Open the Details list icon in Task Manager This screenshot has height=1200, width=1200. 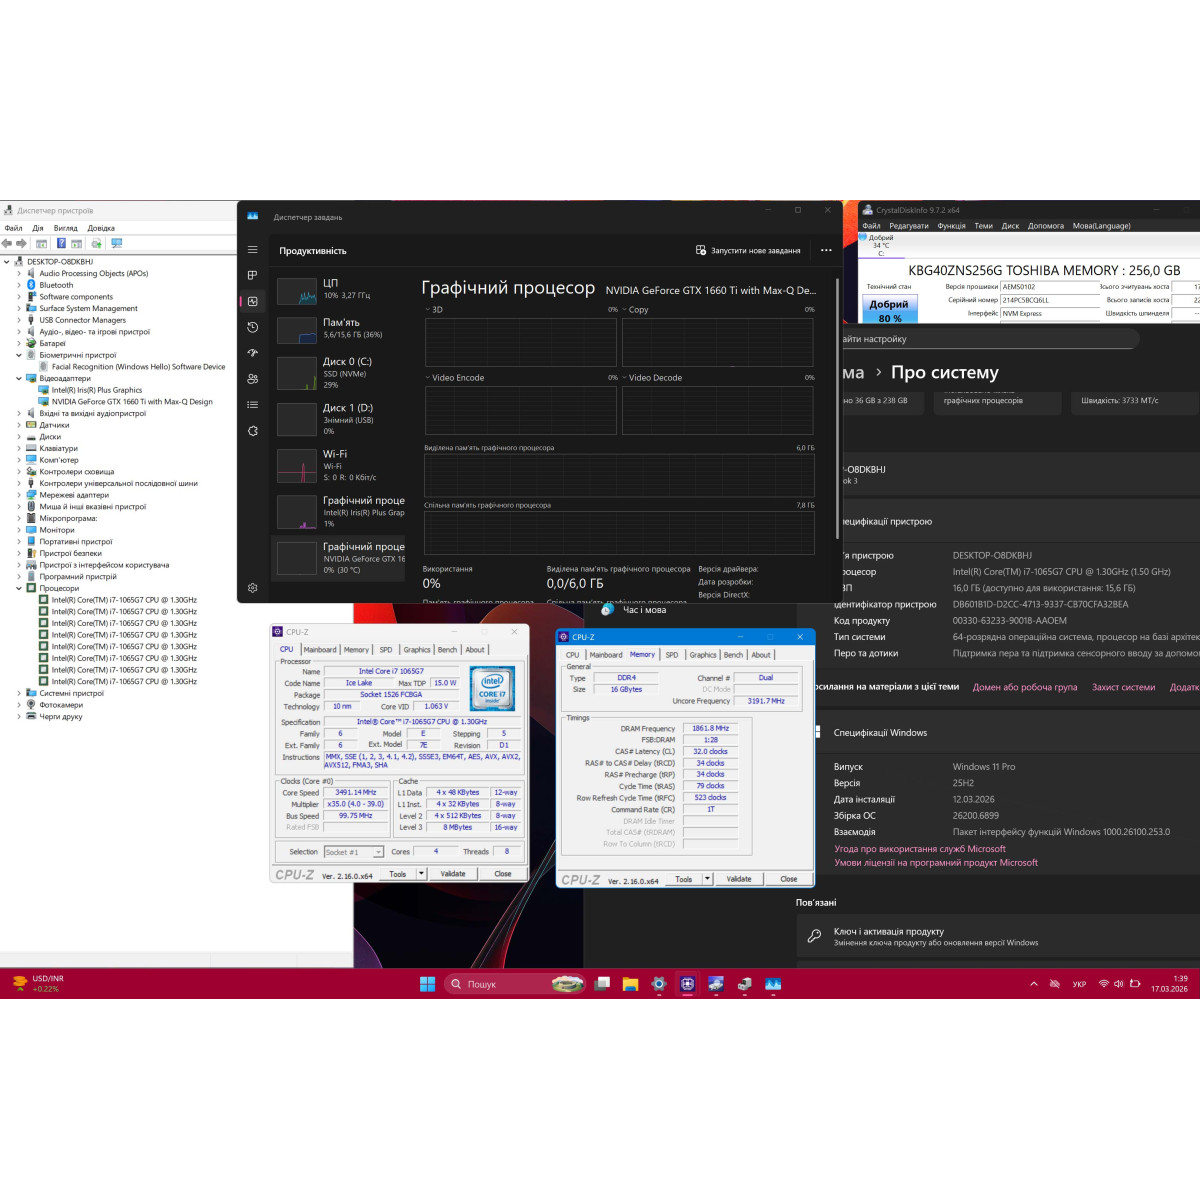[x=252, y=405]
